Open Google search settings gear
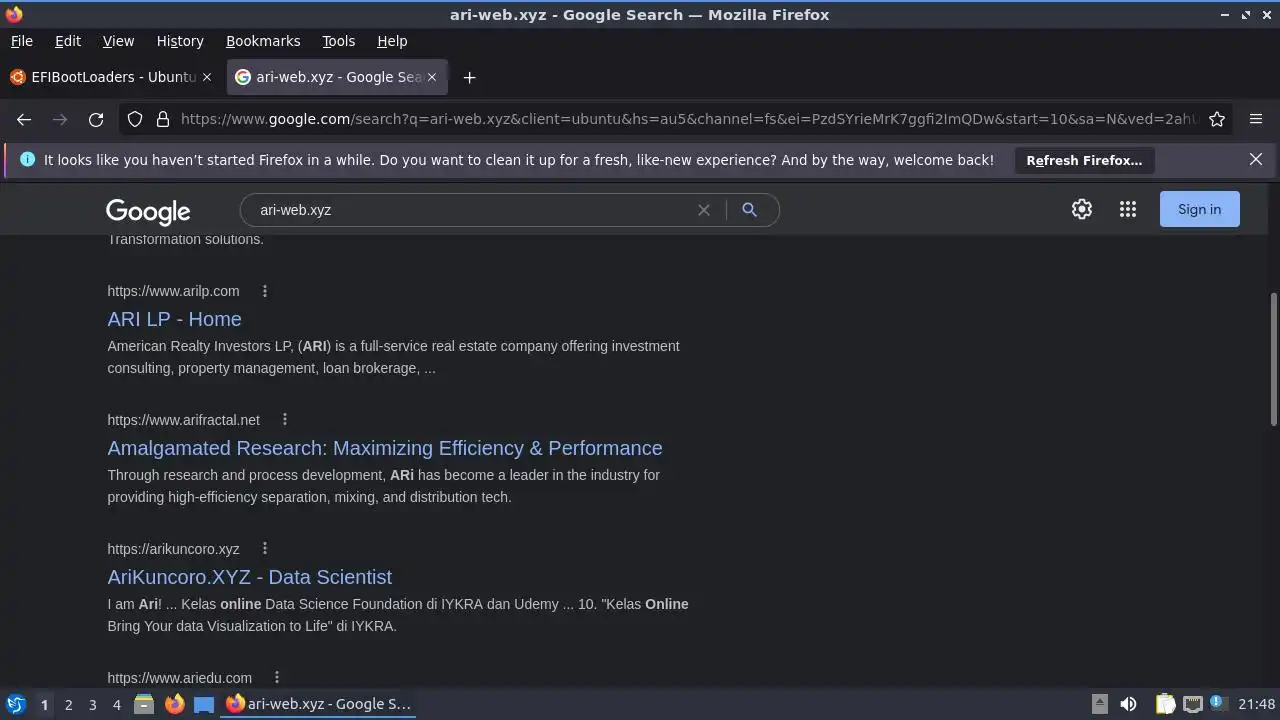 (1082, 209)
